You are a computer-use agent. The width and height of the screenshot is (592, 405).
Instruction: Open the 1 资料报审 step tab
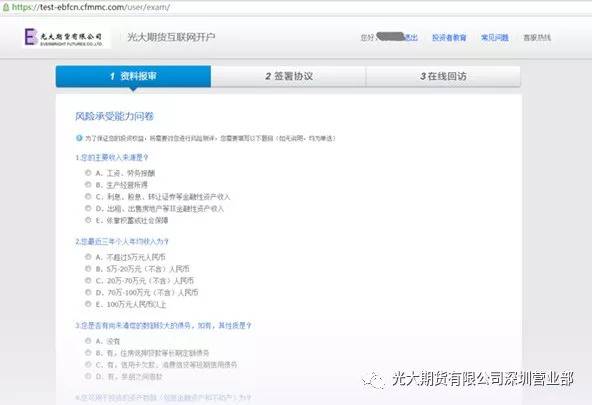tap(133, 76)
